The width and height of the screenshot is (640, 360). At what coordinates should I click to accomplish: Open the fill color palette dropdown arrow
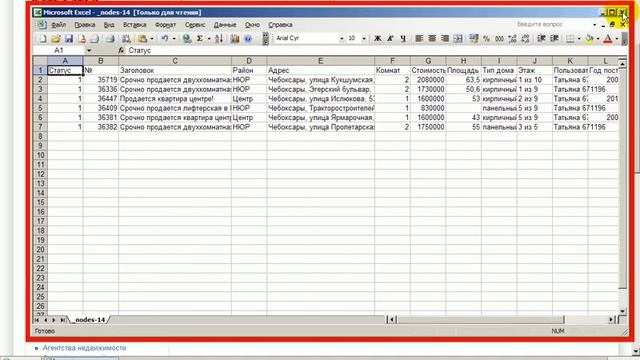click(x=598, y=39)
